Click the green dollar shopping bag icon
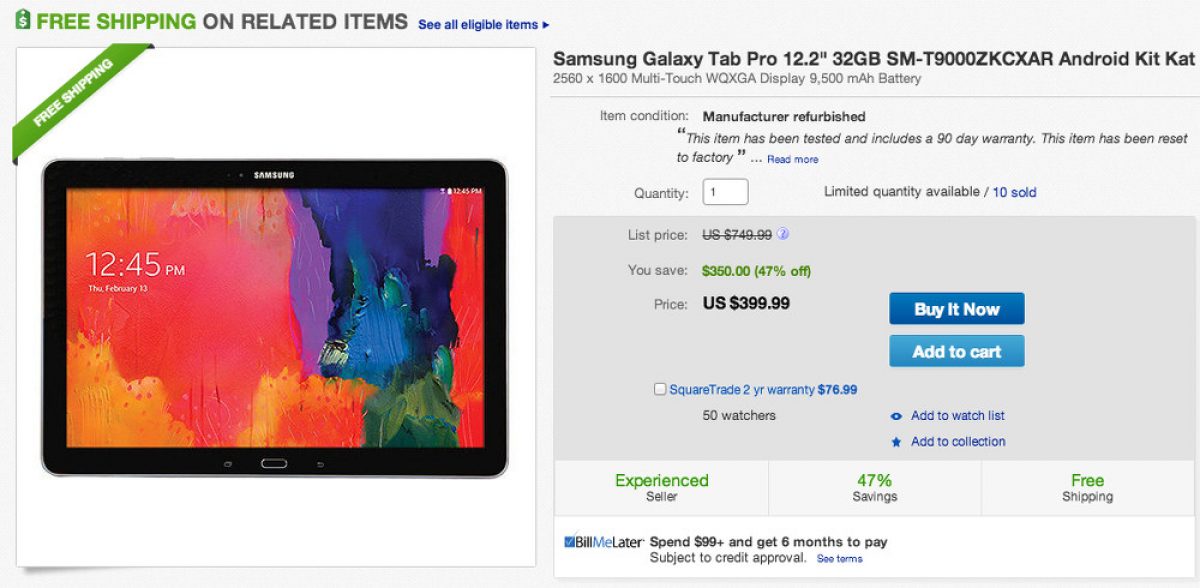Image resolution: width=1200 pixels, height=588 pixels. click(x=21, y=20)
